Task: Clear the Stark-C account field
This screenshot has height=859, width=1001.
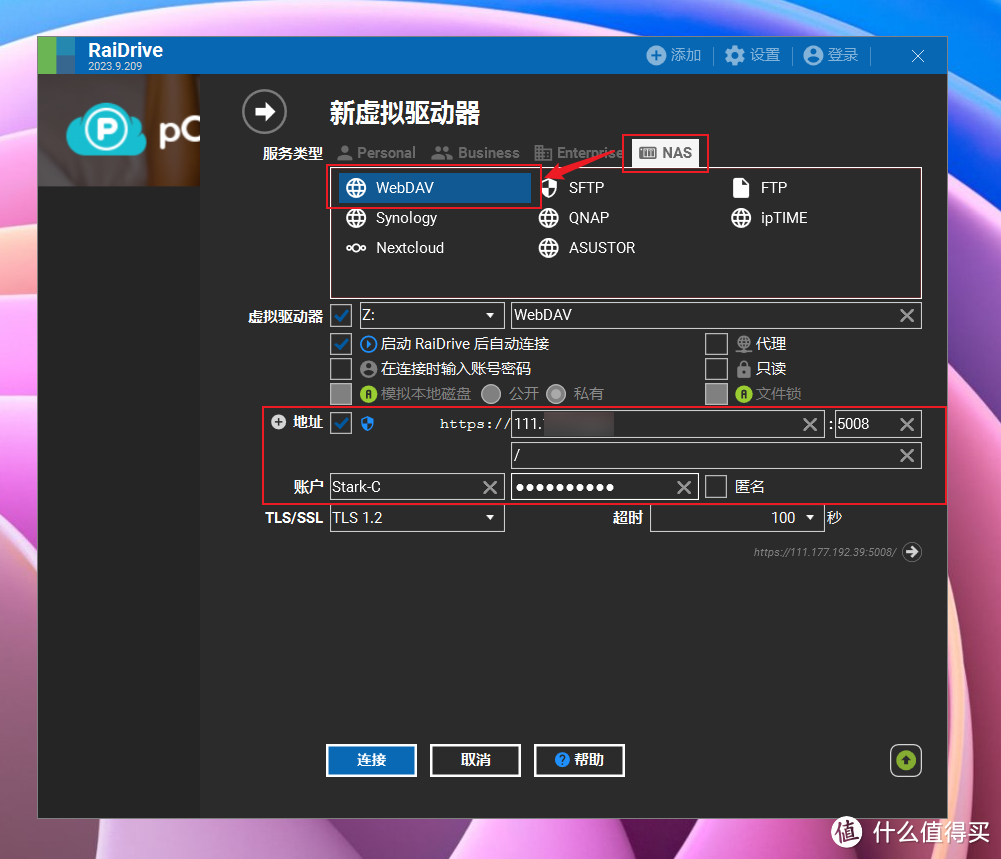Action: click(490, 488)
